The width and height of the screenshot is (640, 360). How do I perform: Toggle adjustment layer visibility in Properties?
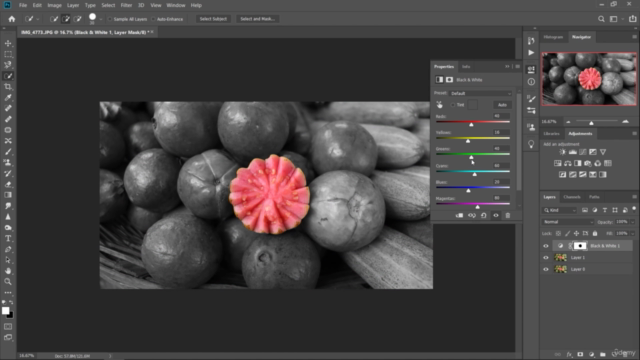click(x=496, y=216)
